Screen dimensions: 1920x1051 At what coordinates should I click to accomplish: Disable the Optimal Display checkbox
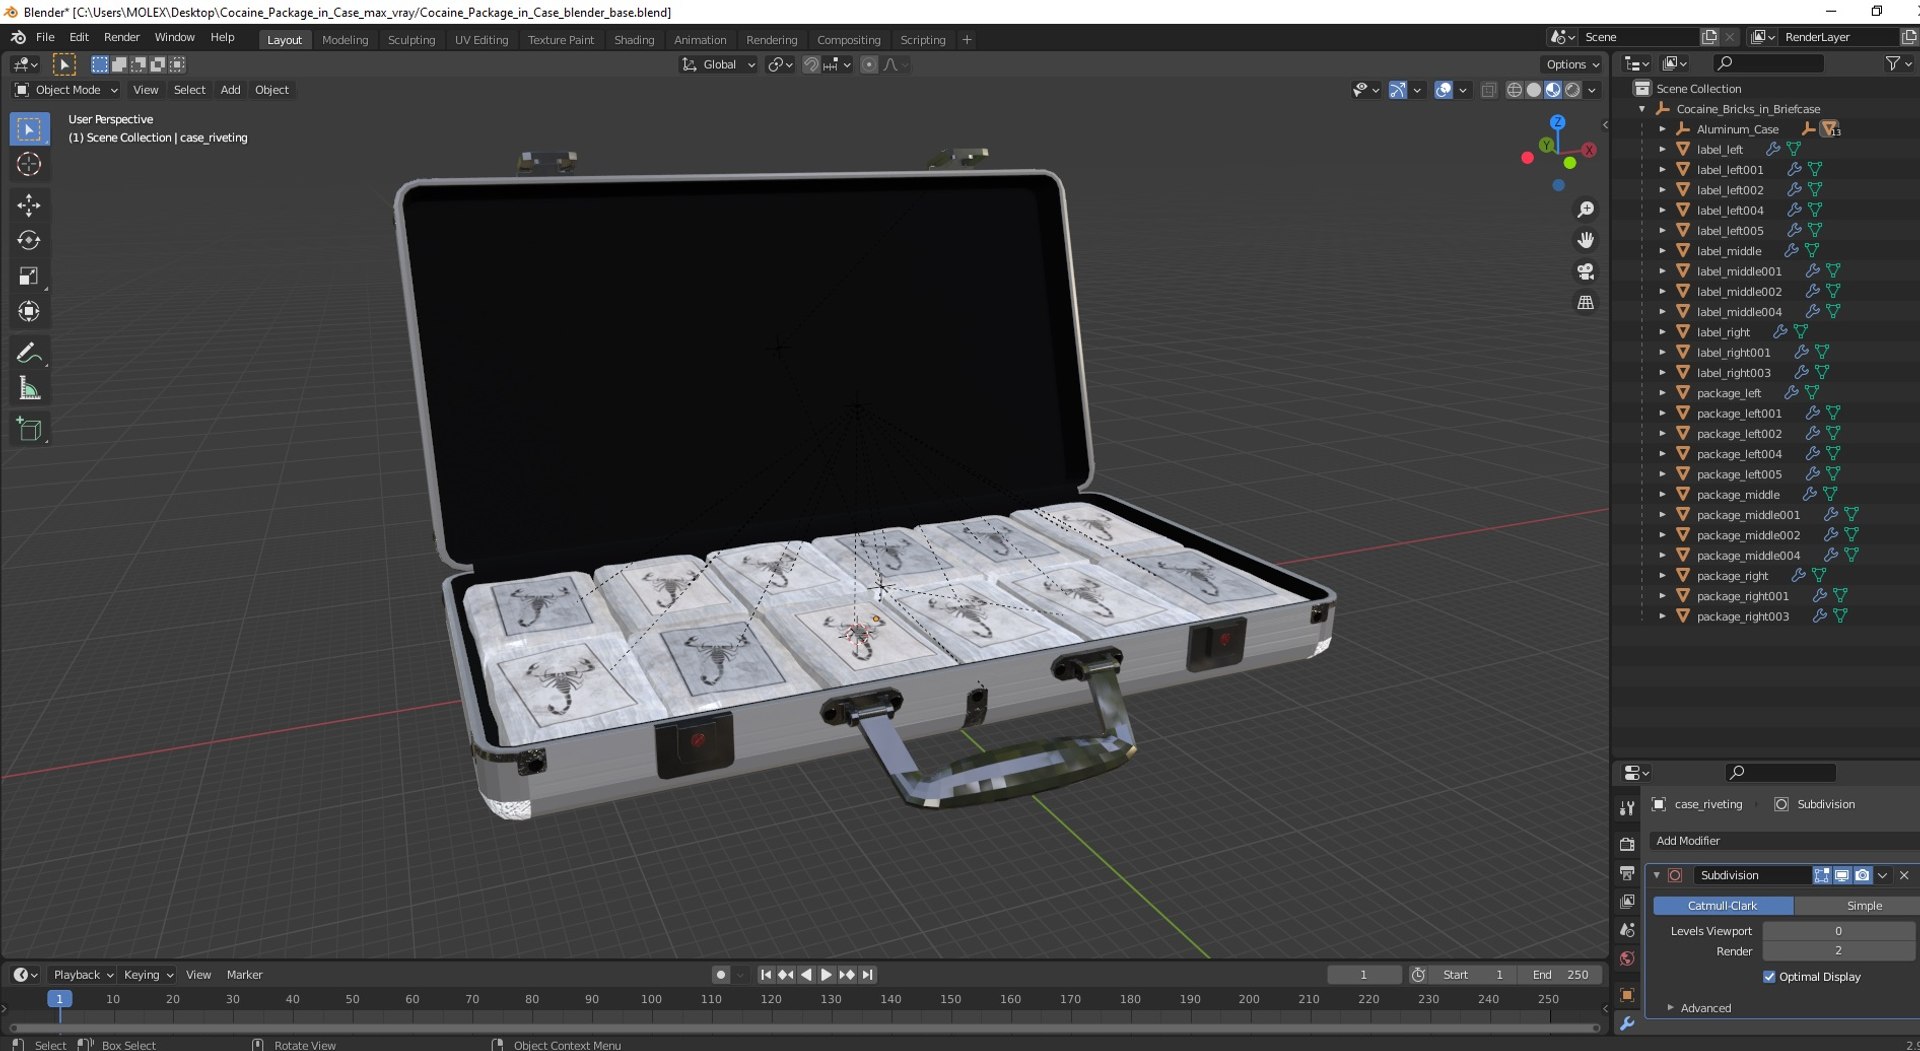(1769, 977)
